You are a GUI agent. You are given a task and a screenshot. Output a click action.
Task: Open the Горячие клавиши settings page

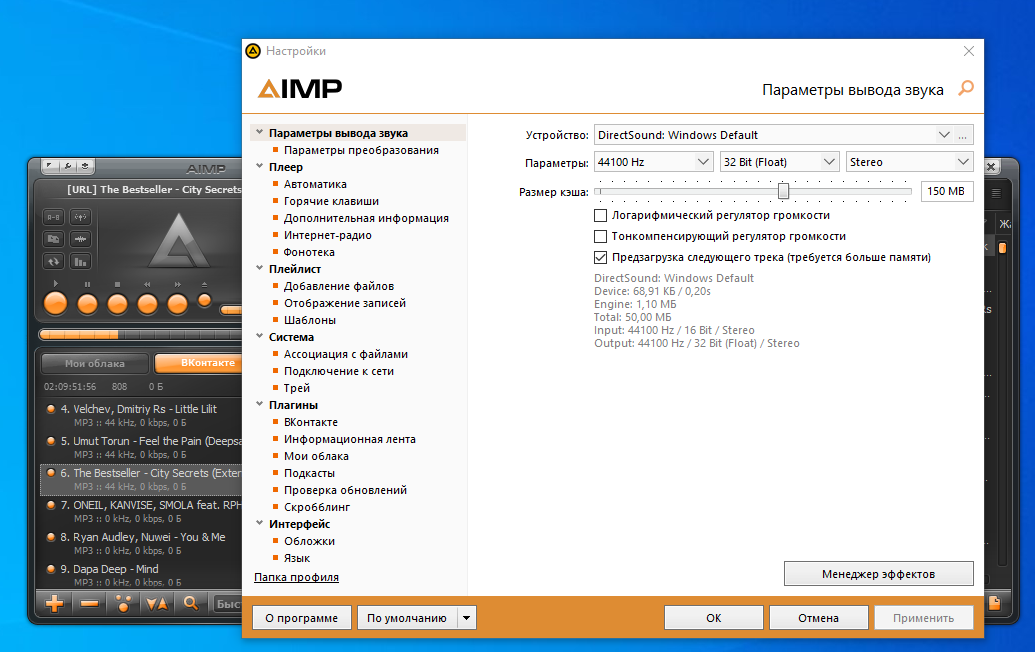tap(331, 201)
